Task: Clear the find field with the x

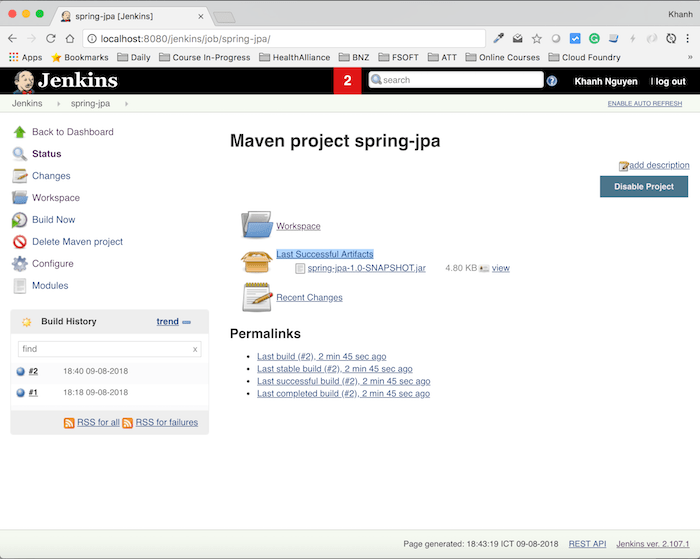Action: (195, 349)
